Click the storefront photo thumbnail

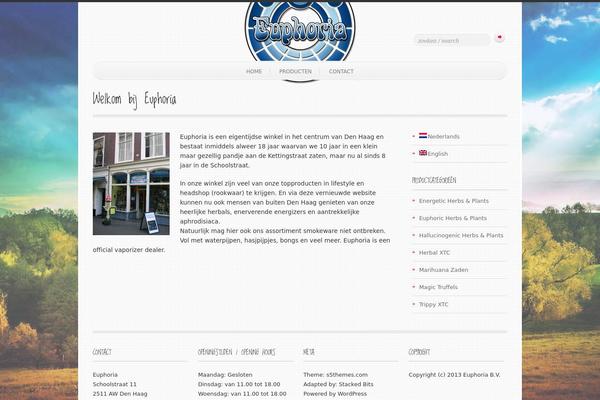131,184
